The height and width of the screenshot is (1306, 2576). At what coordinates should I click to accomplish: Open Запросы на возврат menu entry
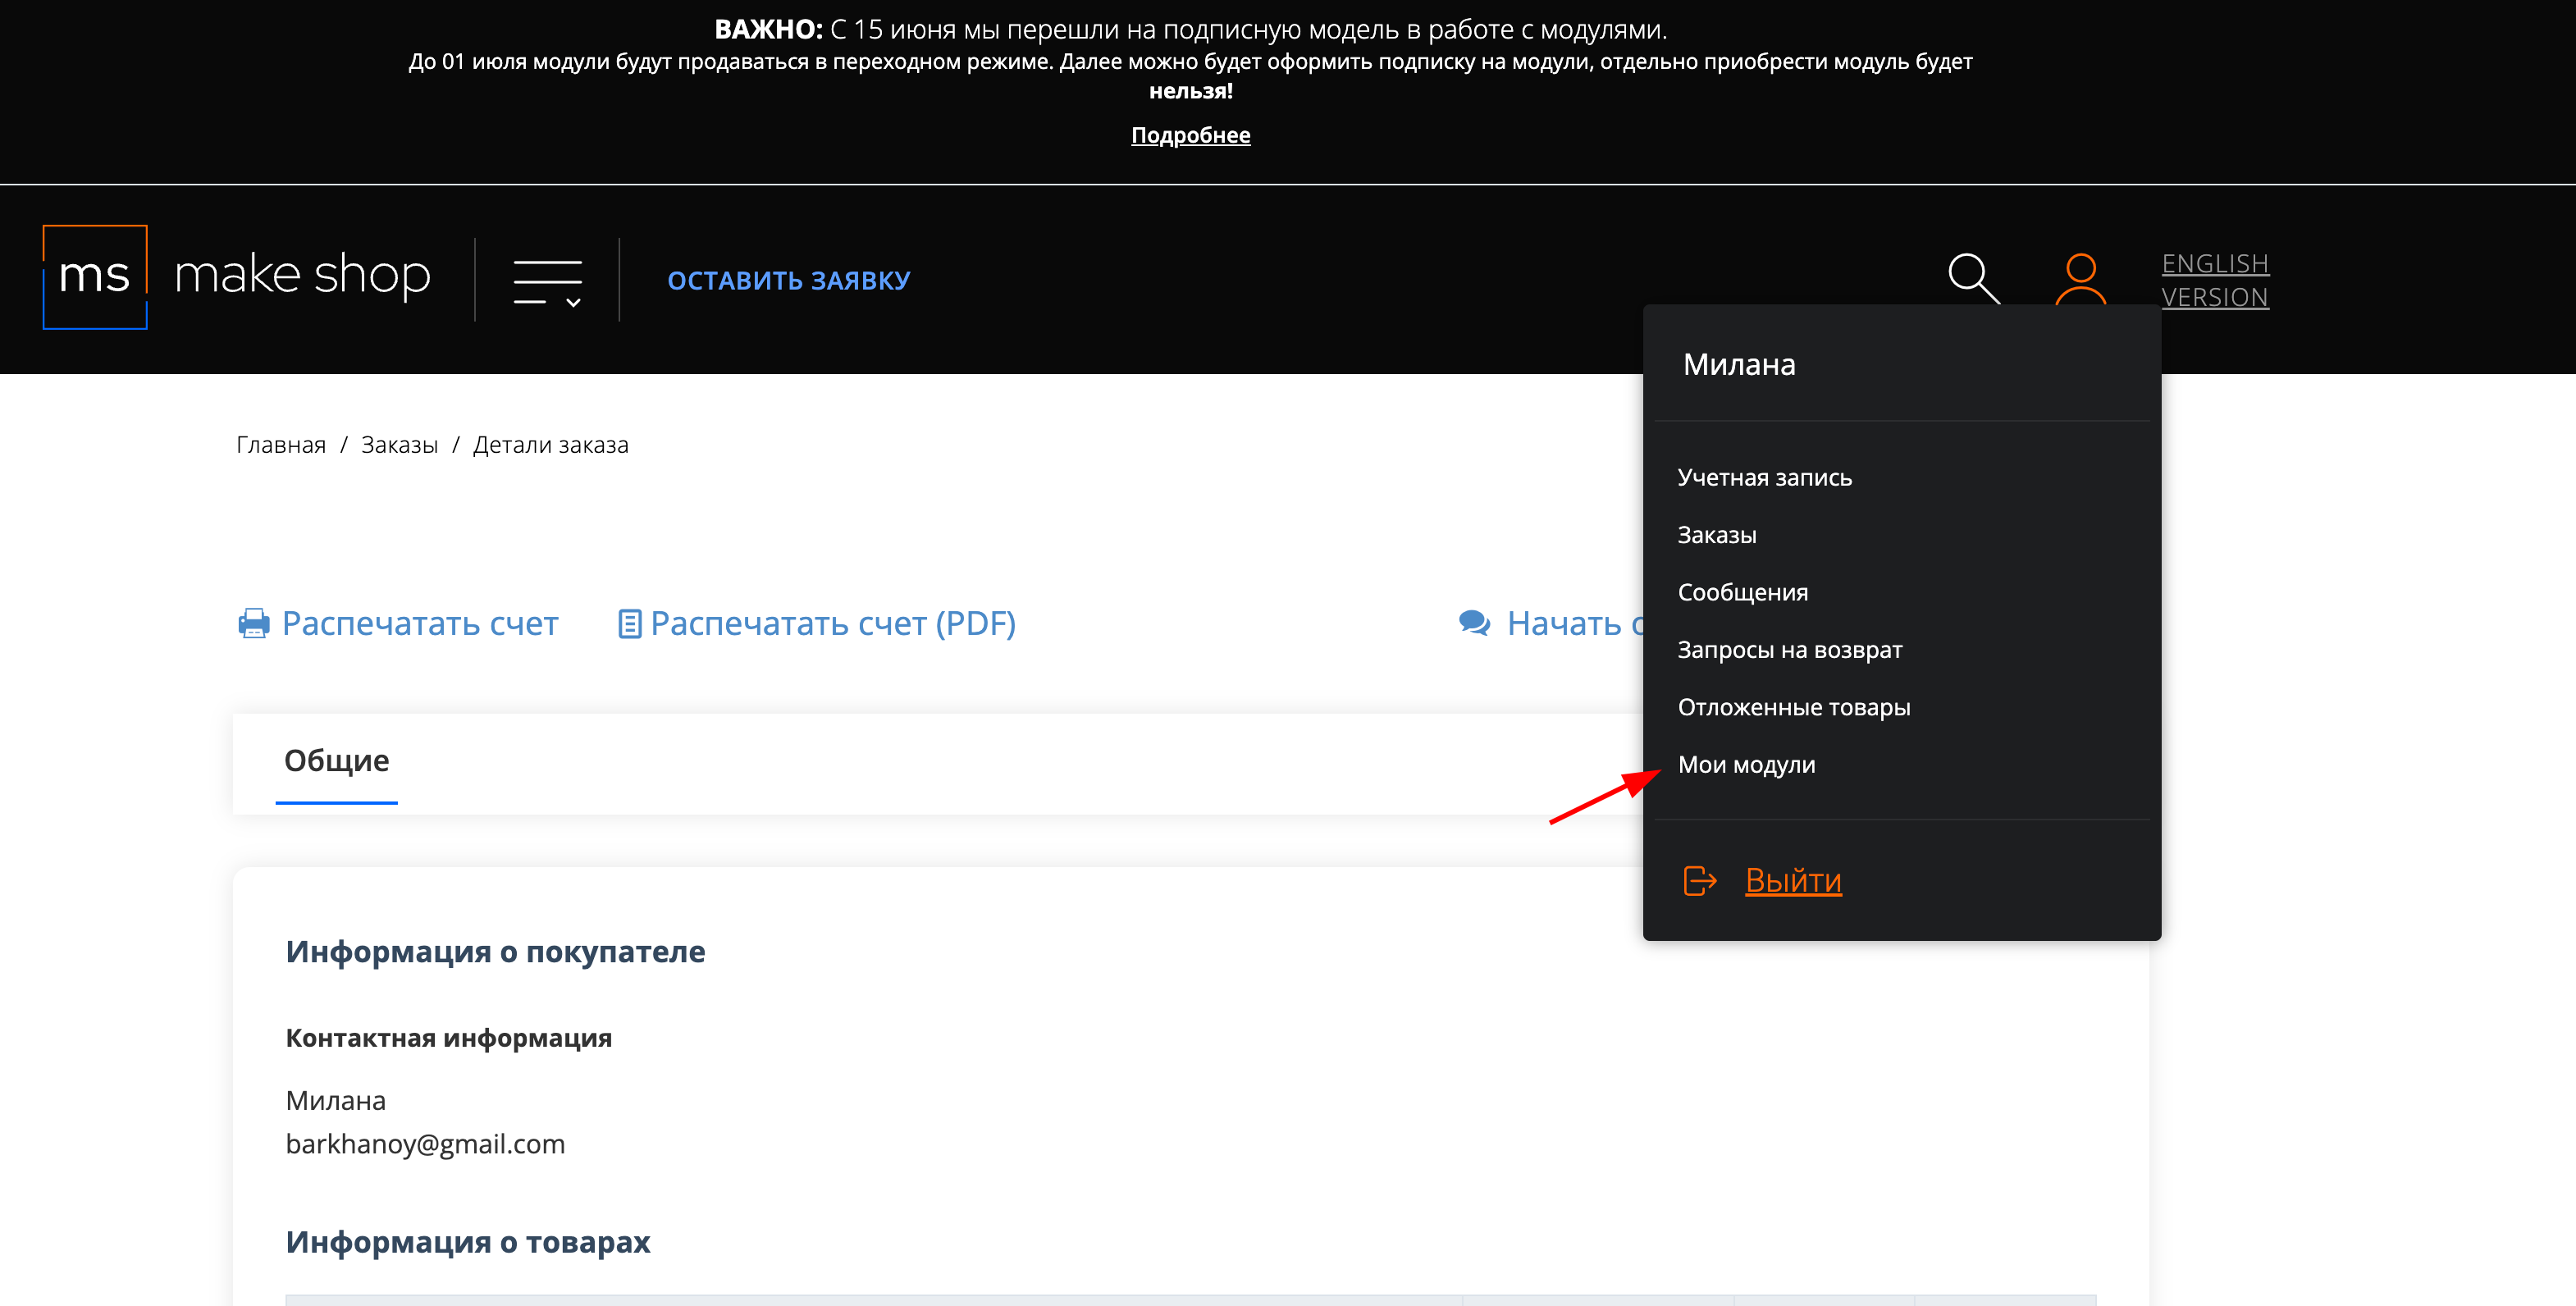pyautogui.click(x=1789, y=650)
